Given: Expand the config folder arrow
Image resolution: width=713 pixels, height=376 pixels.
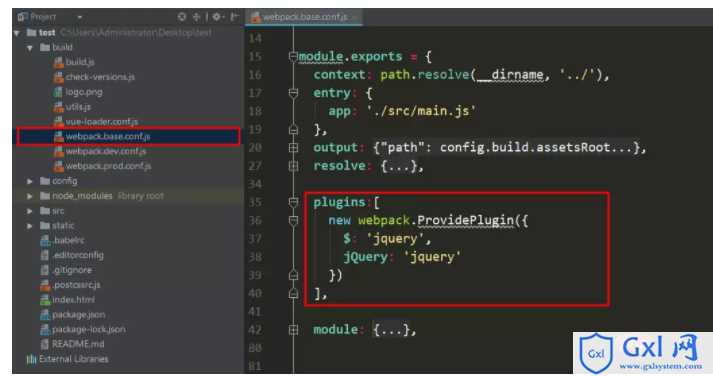Looking at the screenshot, I should coord(30,181).
